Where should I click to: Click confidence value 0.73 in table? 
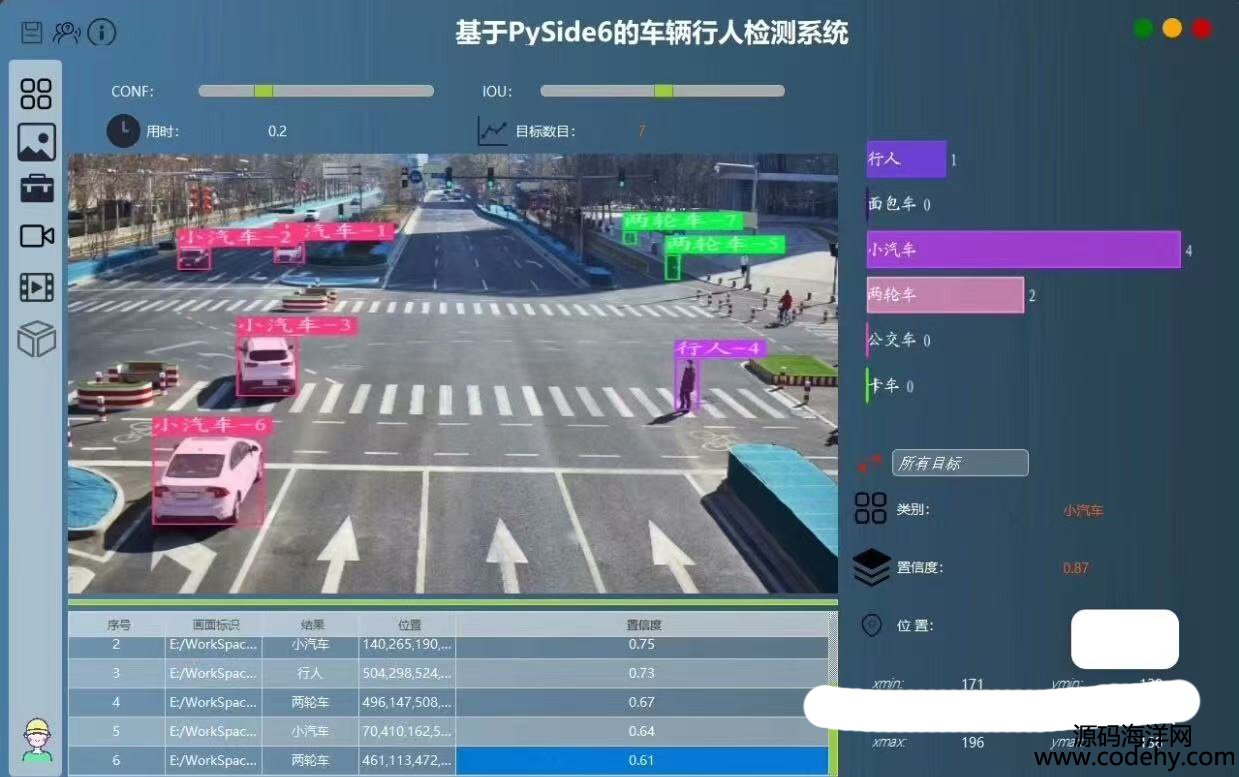pos(642,674)
